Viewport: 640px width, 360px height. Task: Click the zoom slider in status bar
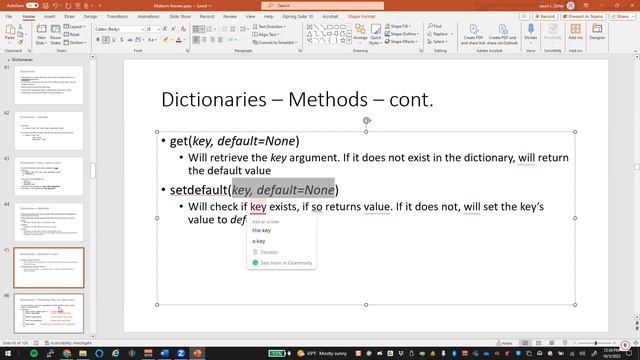[x=596, y=343]
